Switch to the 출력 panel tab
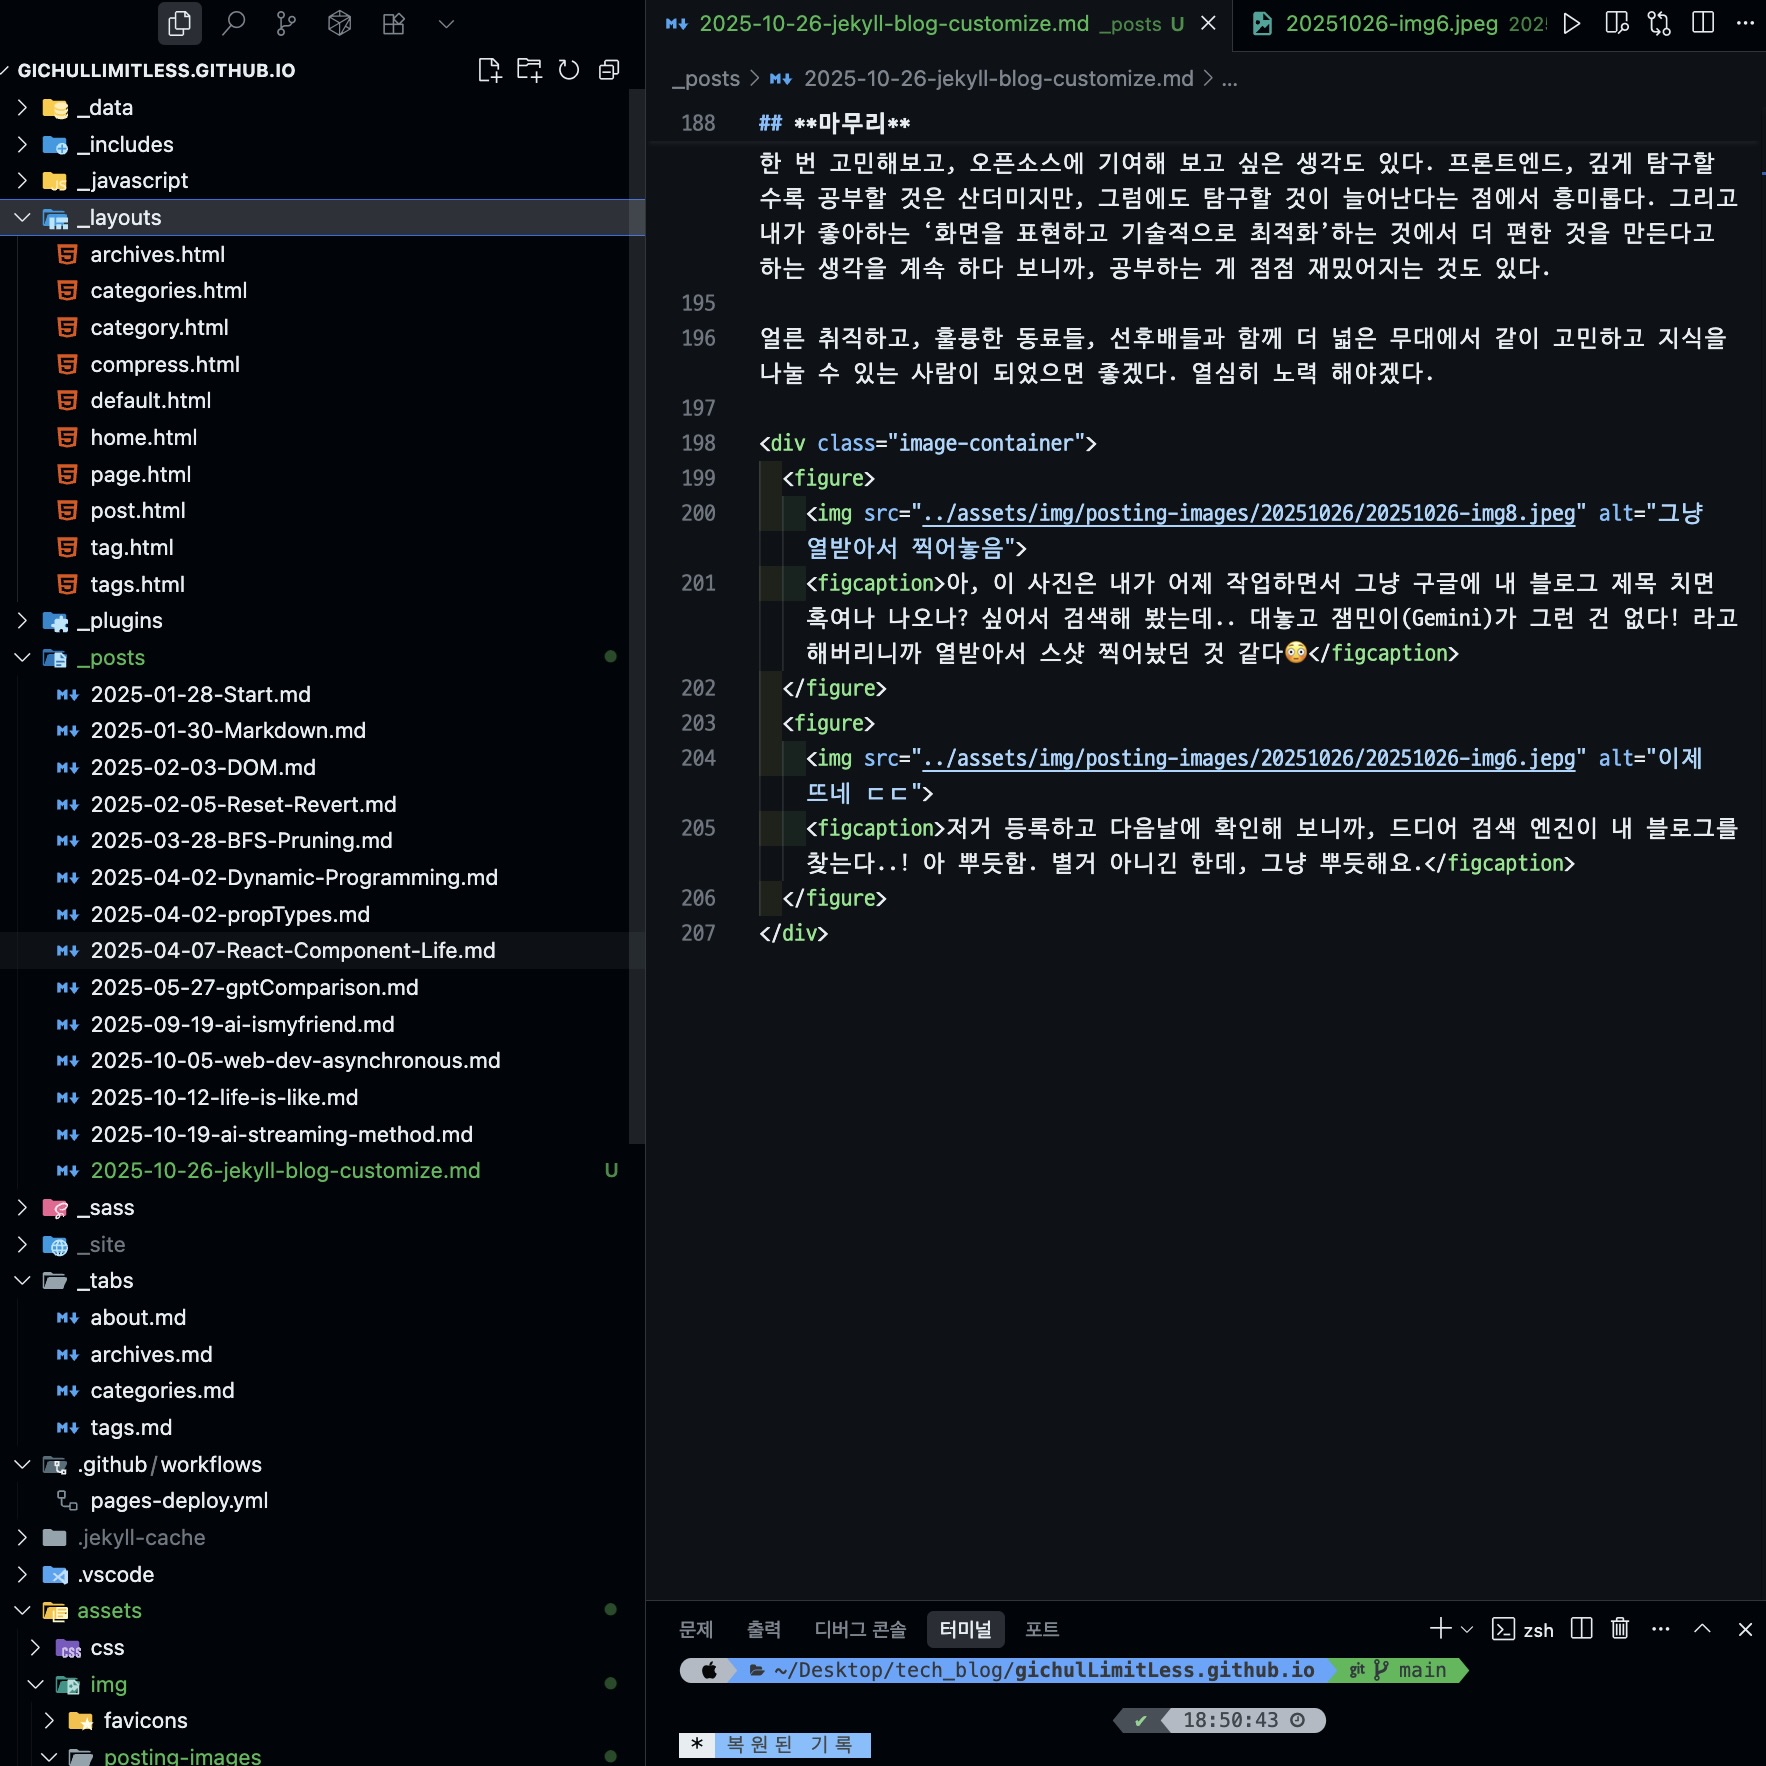This screenshot has height=1766, width=1766. [763, 1629]
